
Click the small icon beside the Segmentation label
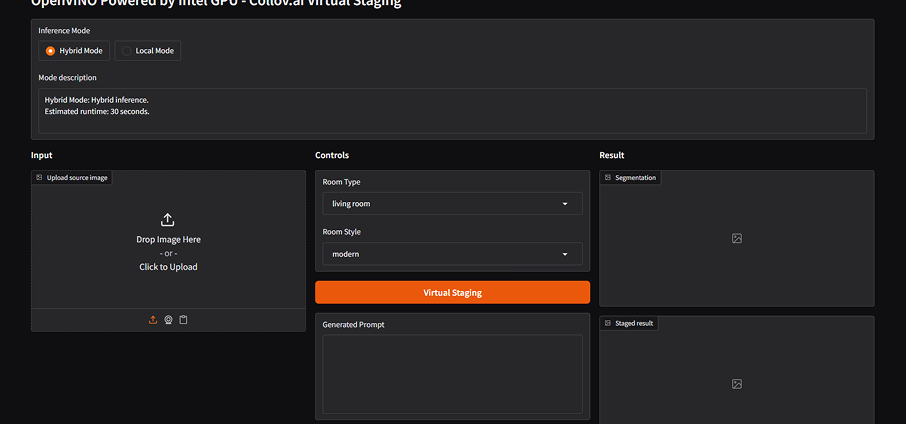608,178
